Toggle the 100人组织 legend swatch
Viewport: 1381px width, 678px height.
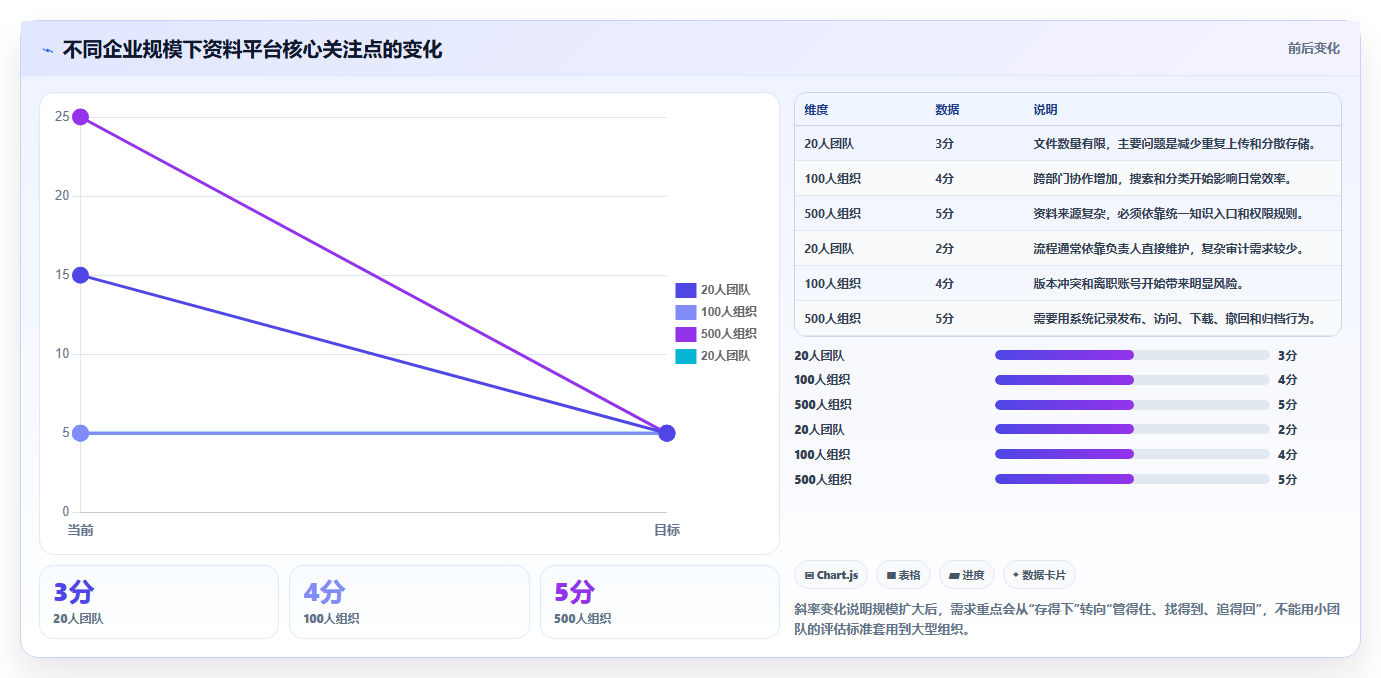tap(686, 312)
